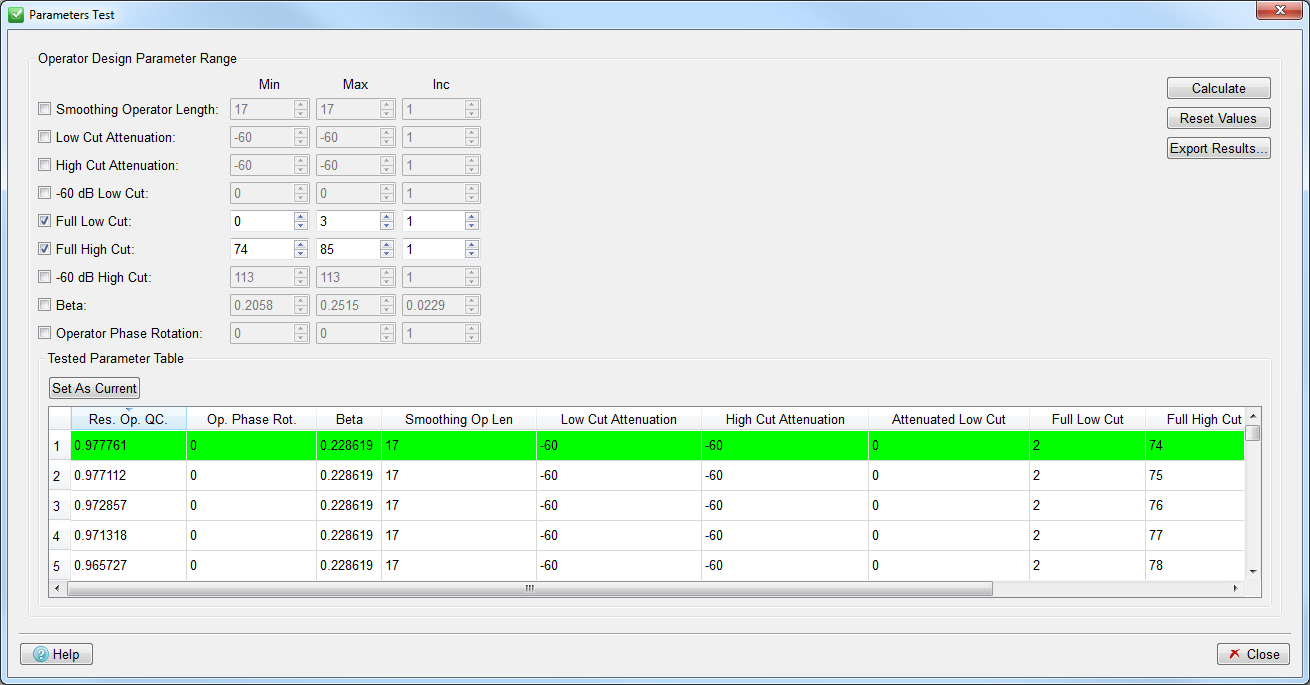Click the horizontal scrollbar thumb
The width and height of the screenshot is (1310, 685).
coord(530,589)
